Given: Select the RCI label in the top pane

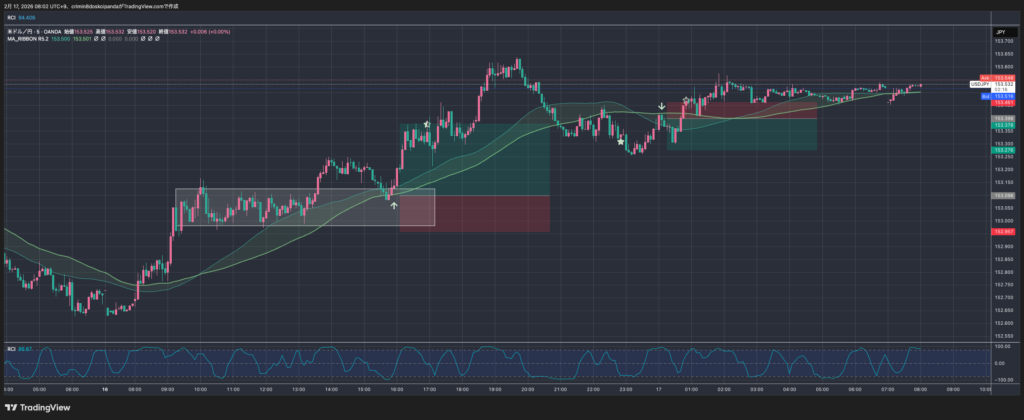Looking at the screenshot, I should (11, 17).
